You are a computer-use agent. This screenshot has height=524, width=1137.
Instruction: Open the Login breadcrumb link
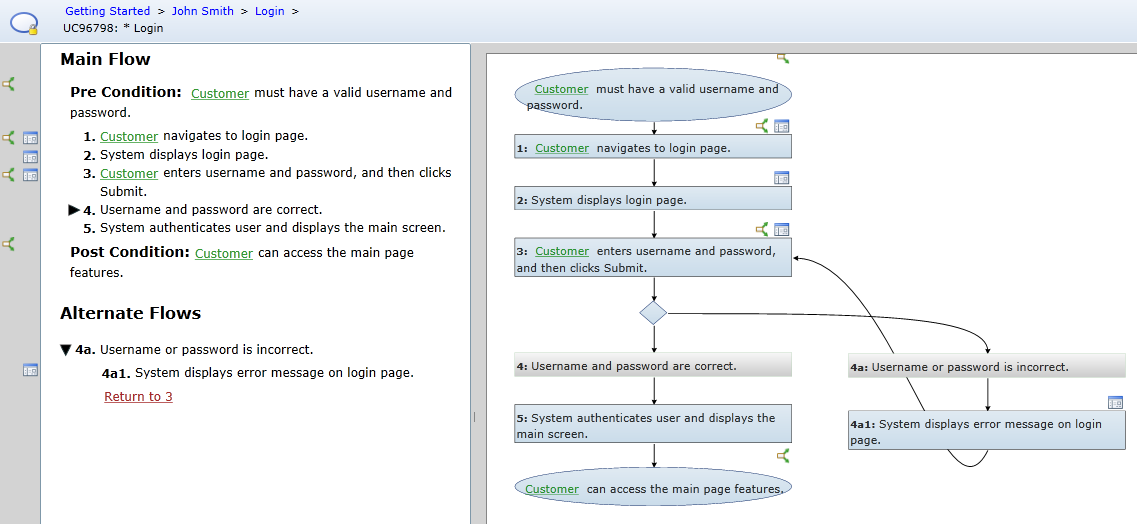269,11
